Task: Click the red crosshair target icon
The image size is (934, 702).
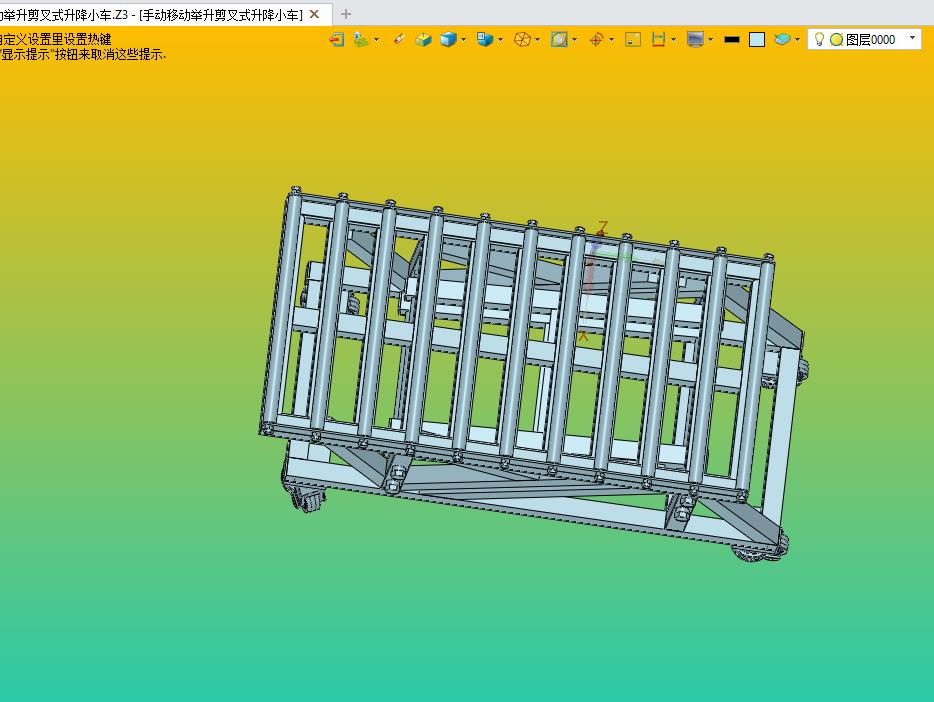Action: click(x=596, y=39)
